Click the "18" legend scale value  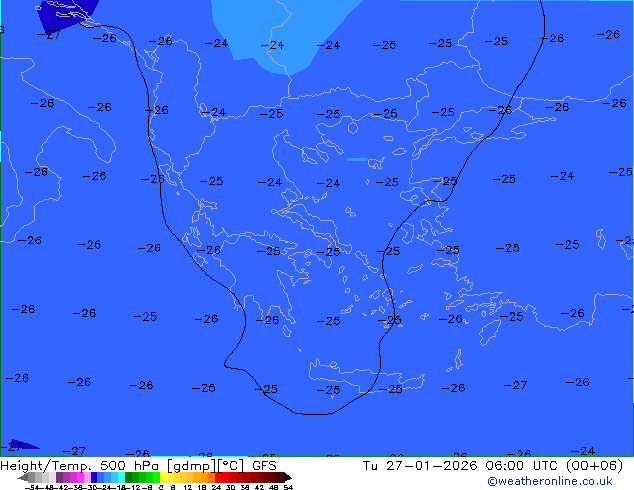pyautogui.click(x=202, y=487)
